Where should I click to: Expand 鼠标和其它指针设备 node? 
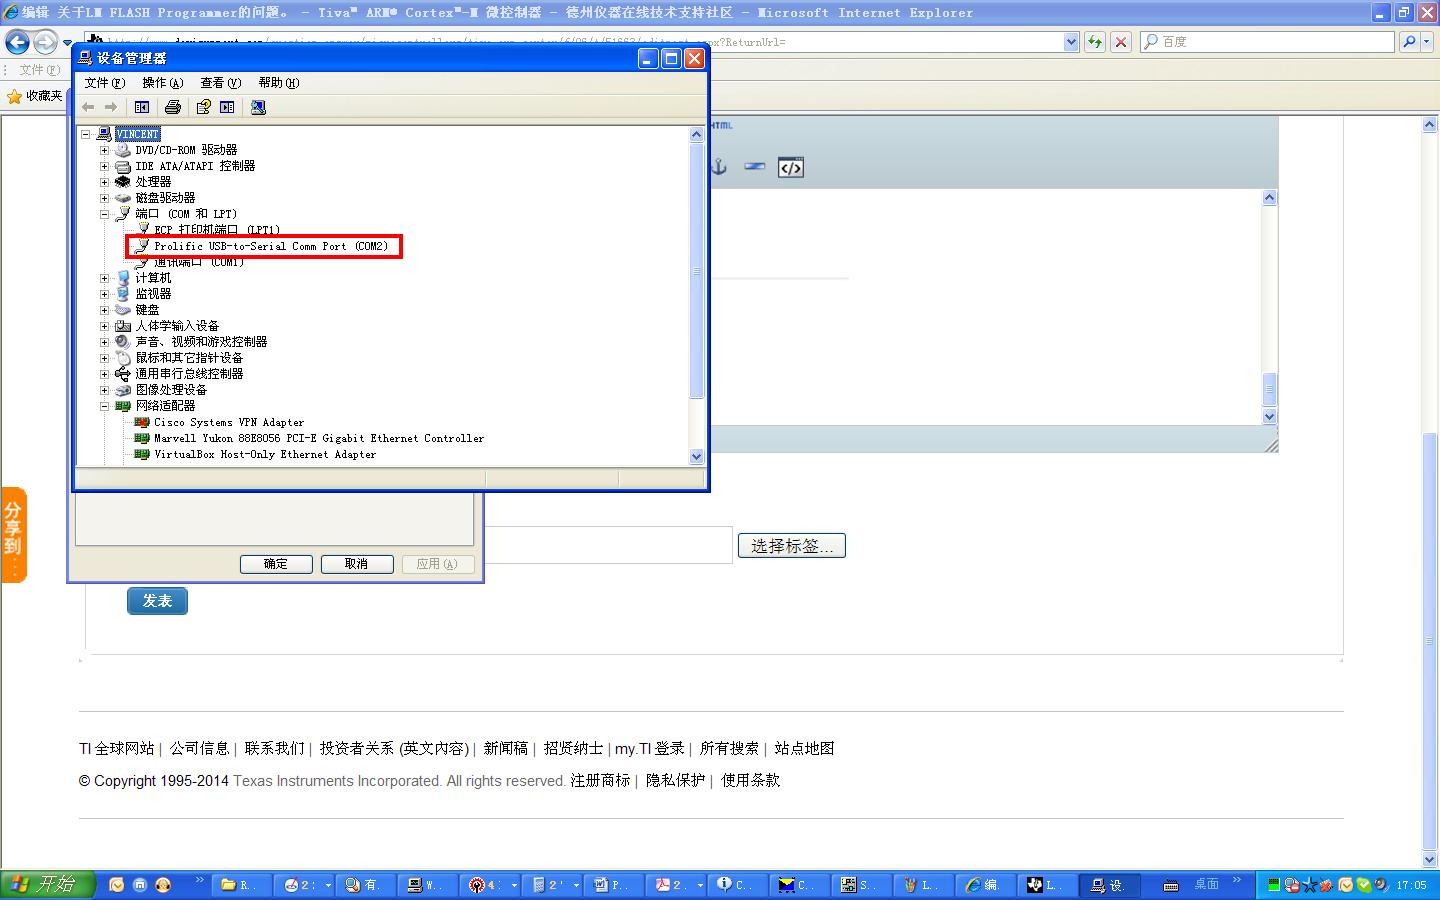coord(104,358)
